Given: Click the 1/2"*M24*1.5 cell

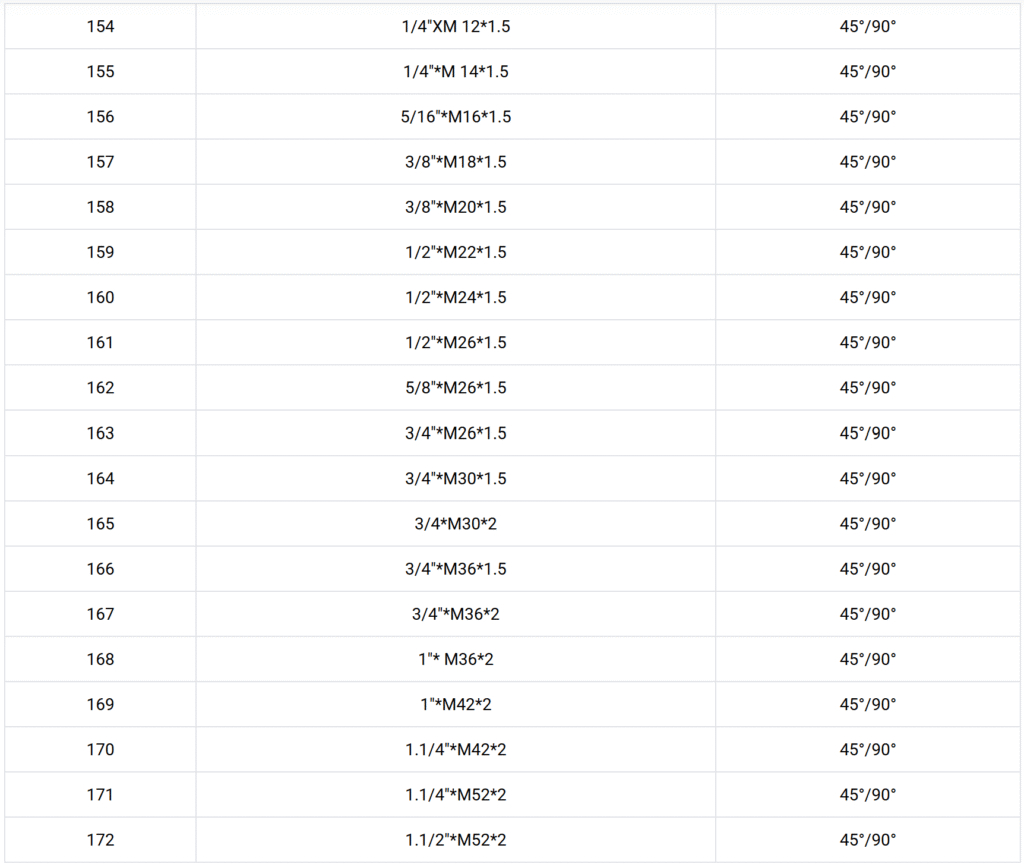Looking at the screenshot, I should (455, 297).
